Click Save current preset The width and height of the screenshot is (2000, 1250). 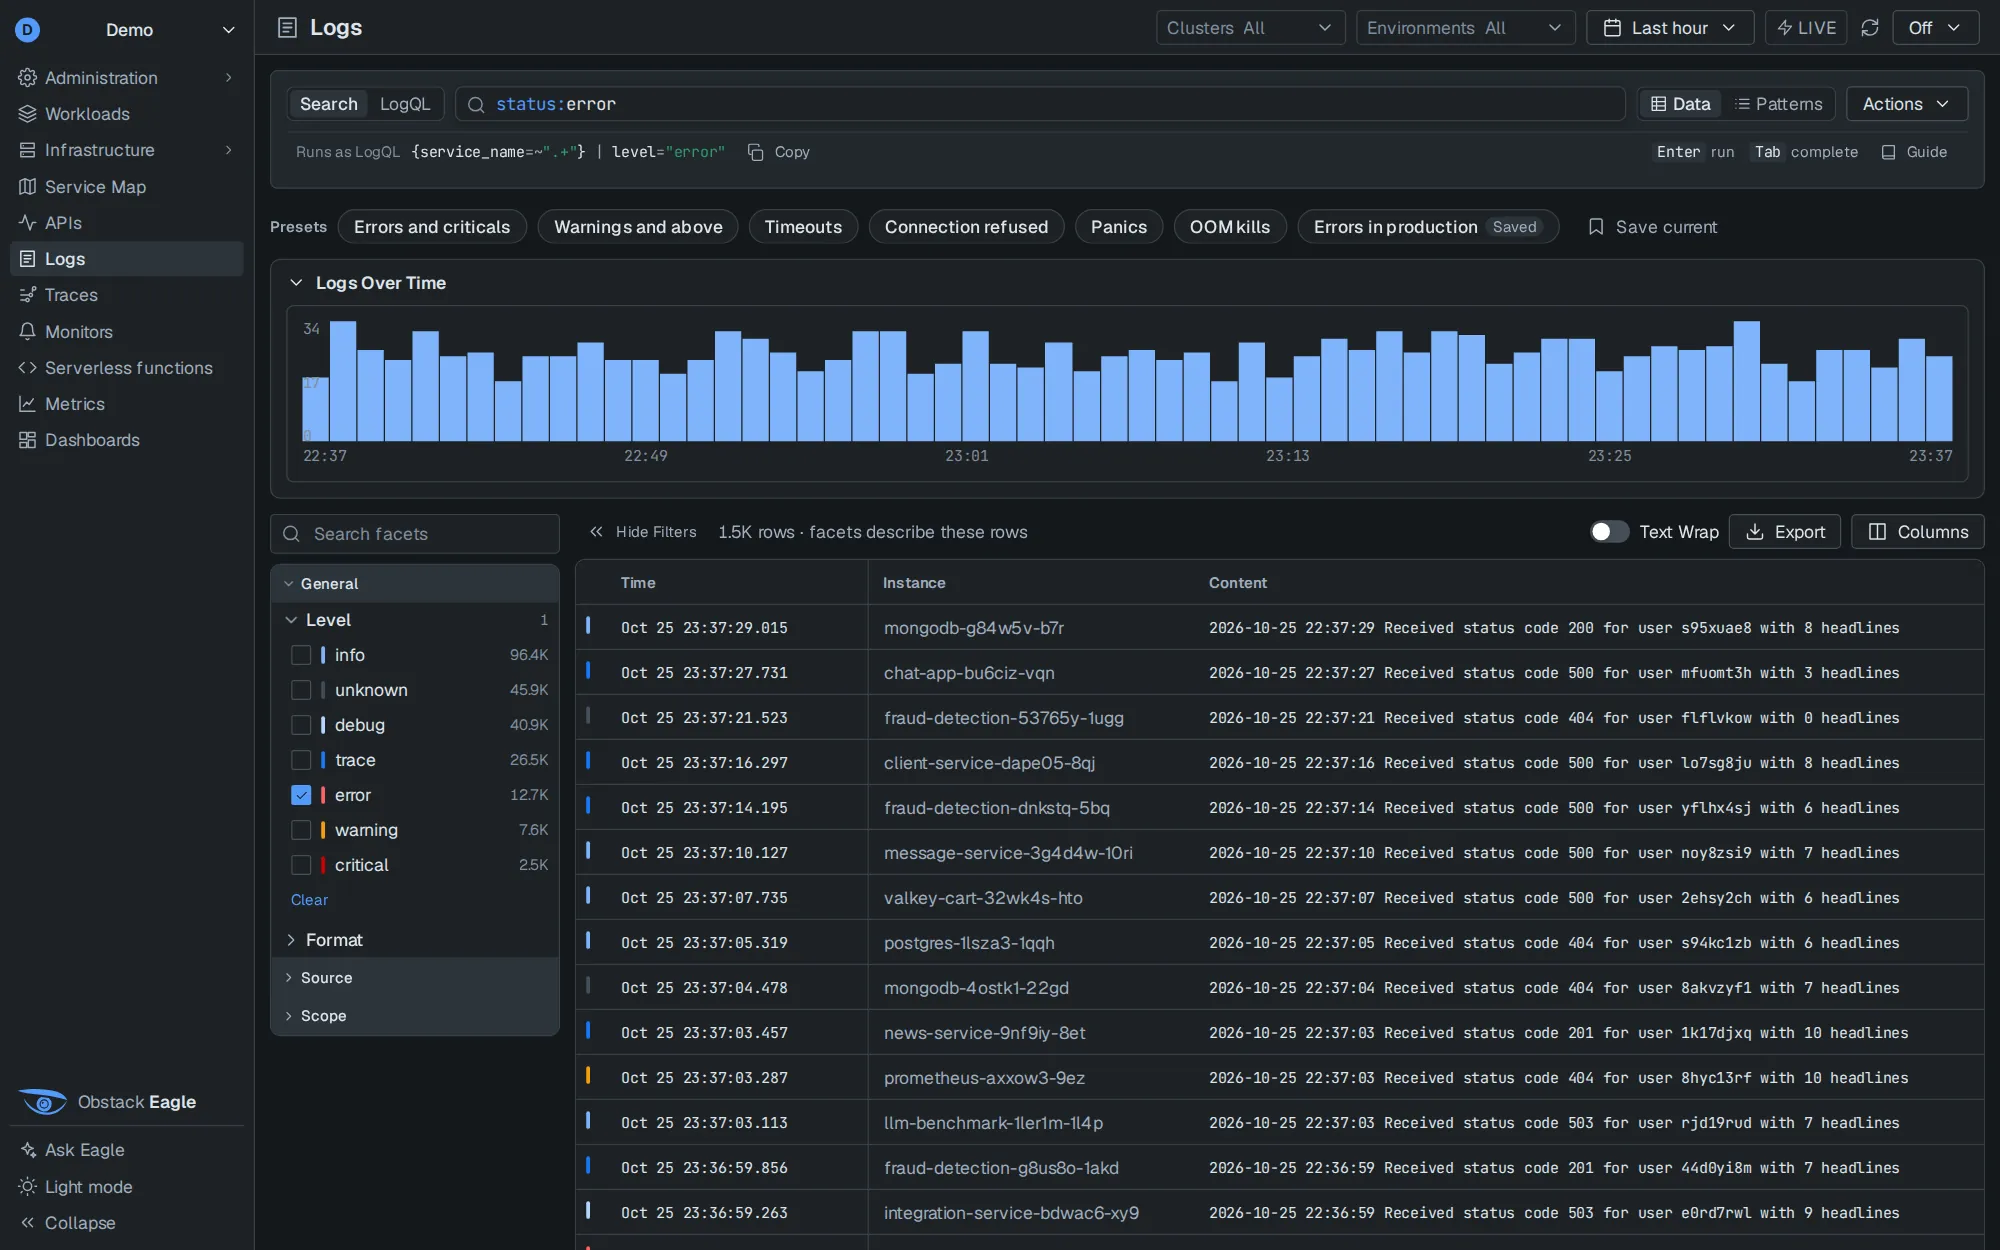tap(1652, 227)
